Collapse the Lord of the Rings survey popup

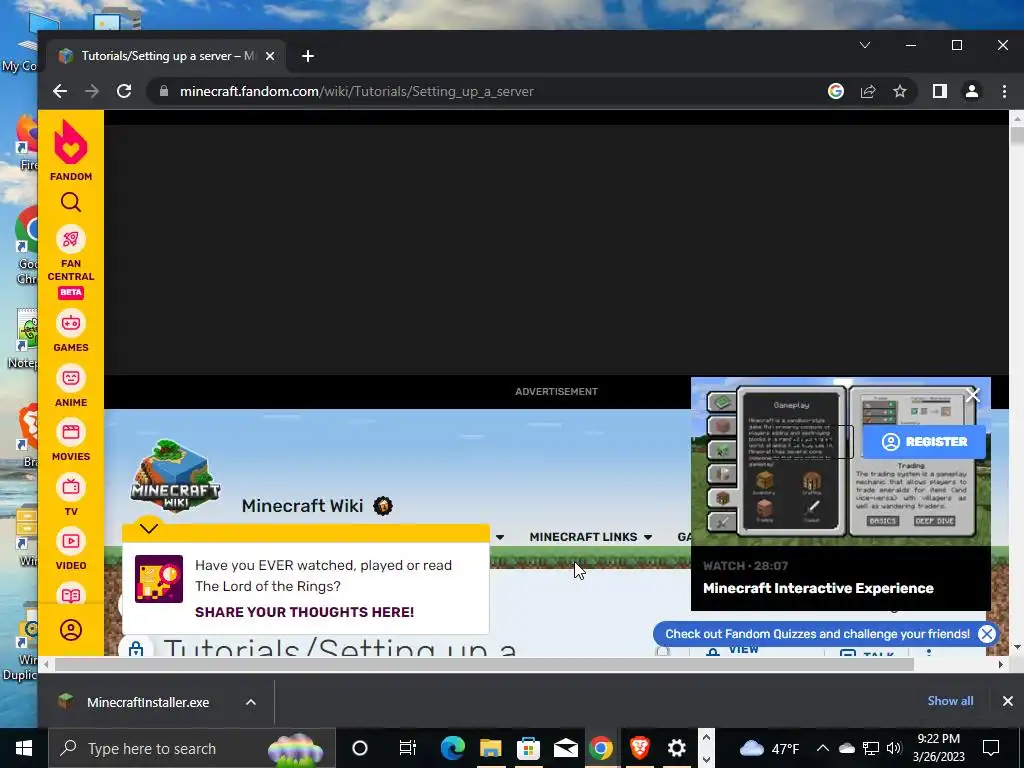tap(149, 528)
